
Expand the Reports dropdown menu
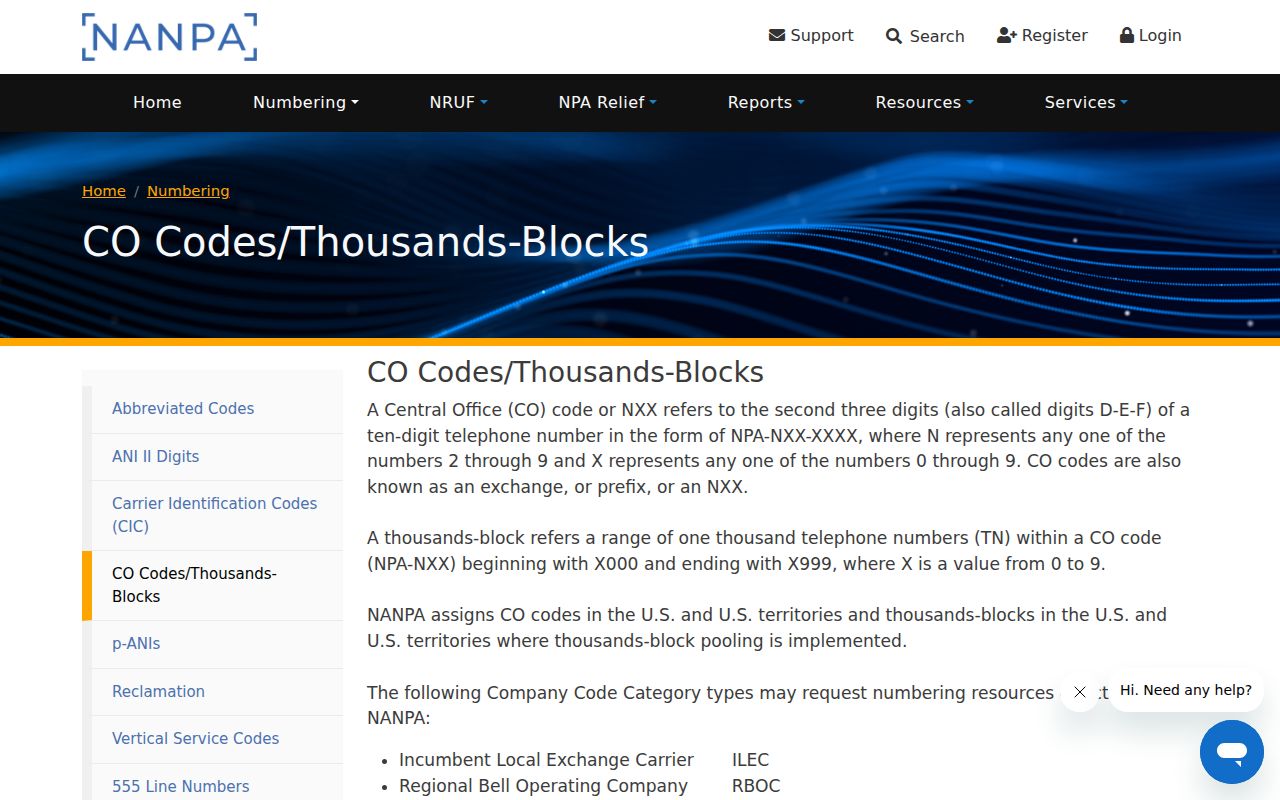click(766, 102)
